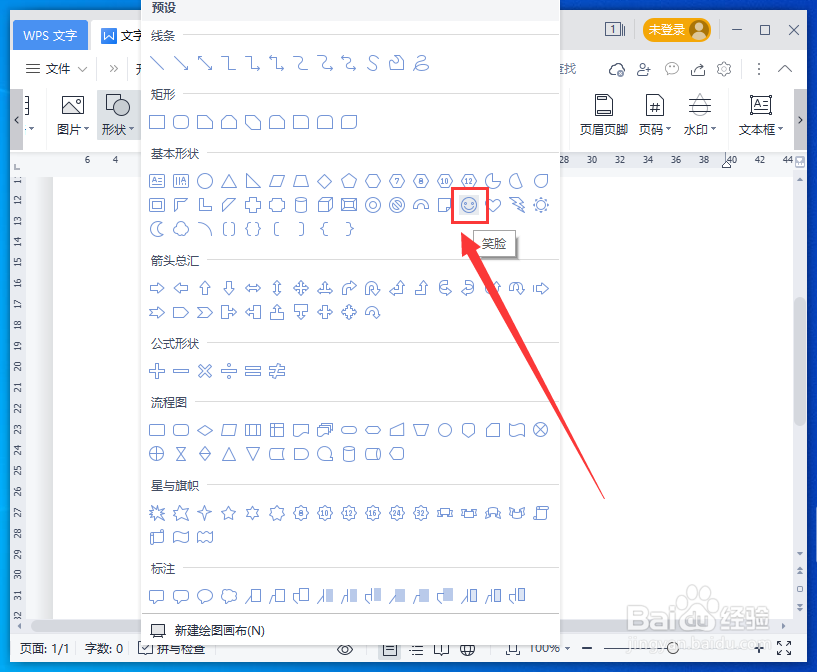817x672 pixels.
Task: Toggle eye protection mode icon
Action: coord(345,650)
